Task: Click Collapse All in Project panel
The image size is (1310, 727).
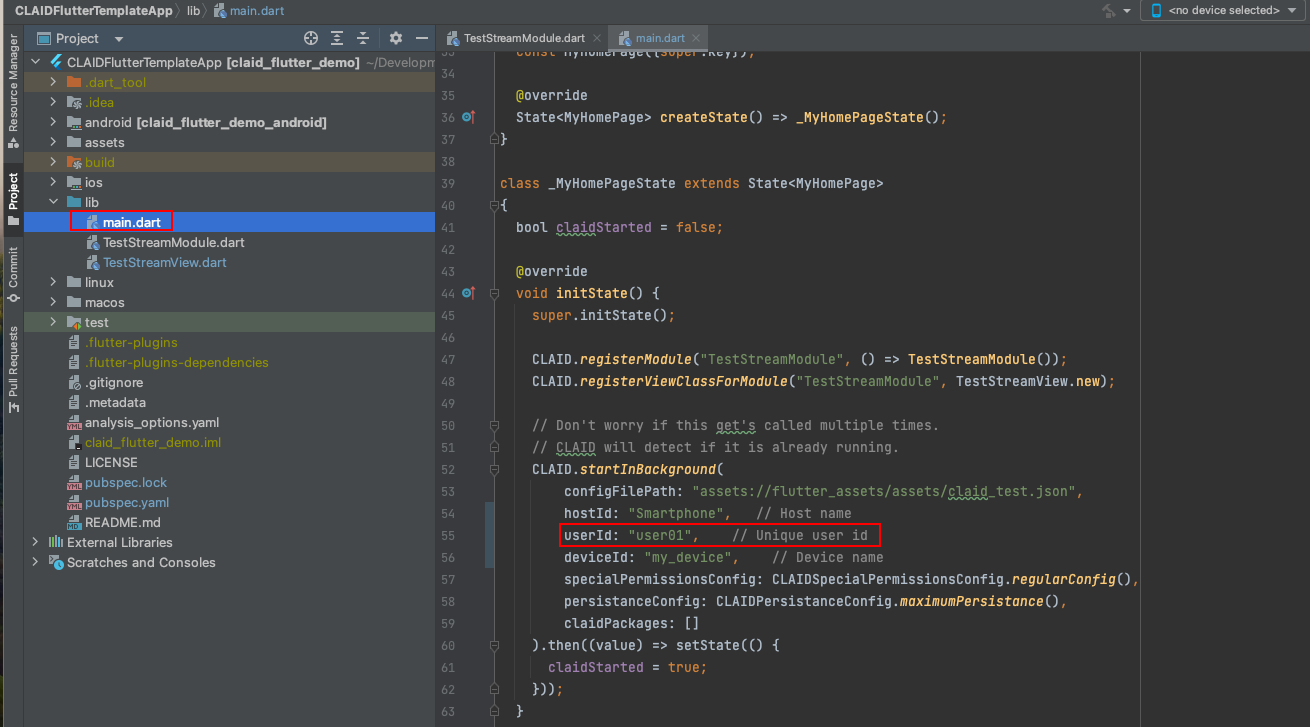Action: point(363,38)
